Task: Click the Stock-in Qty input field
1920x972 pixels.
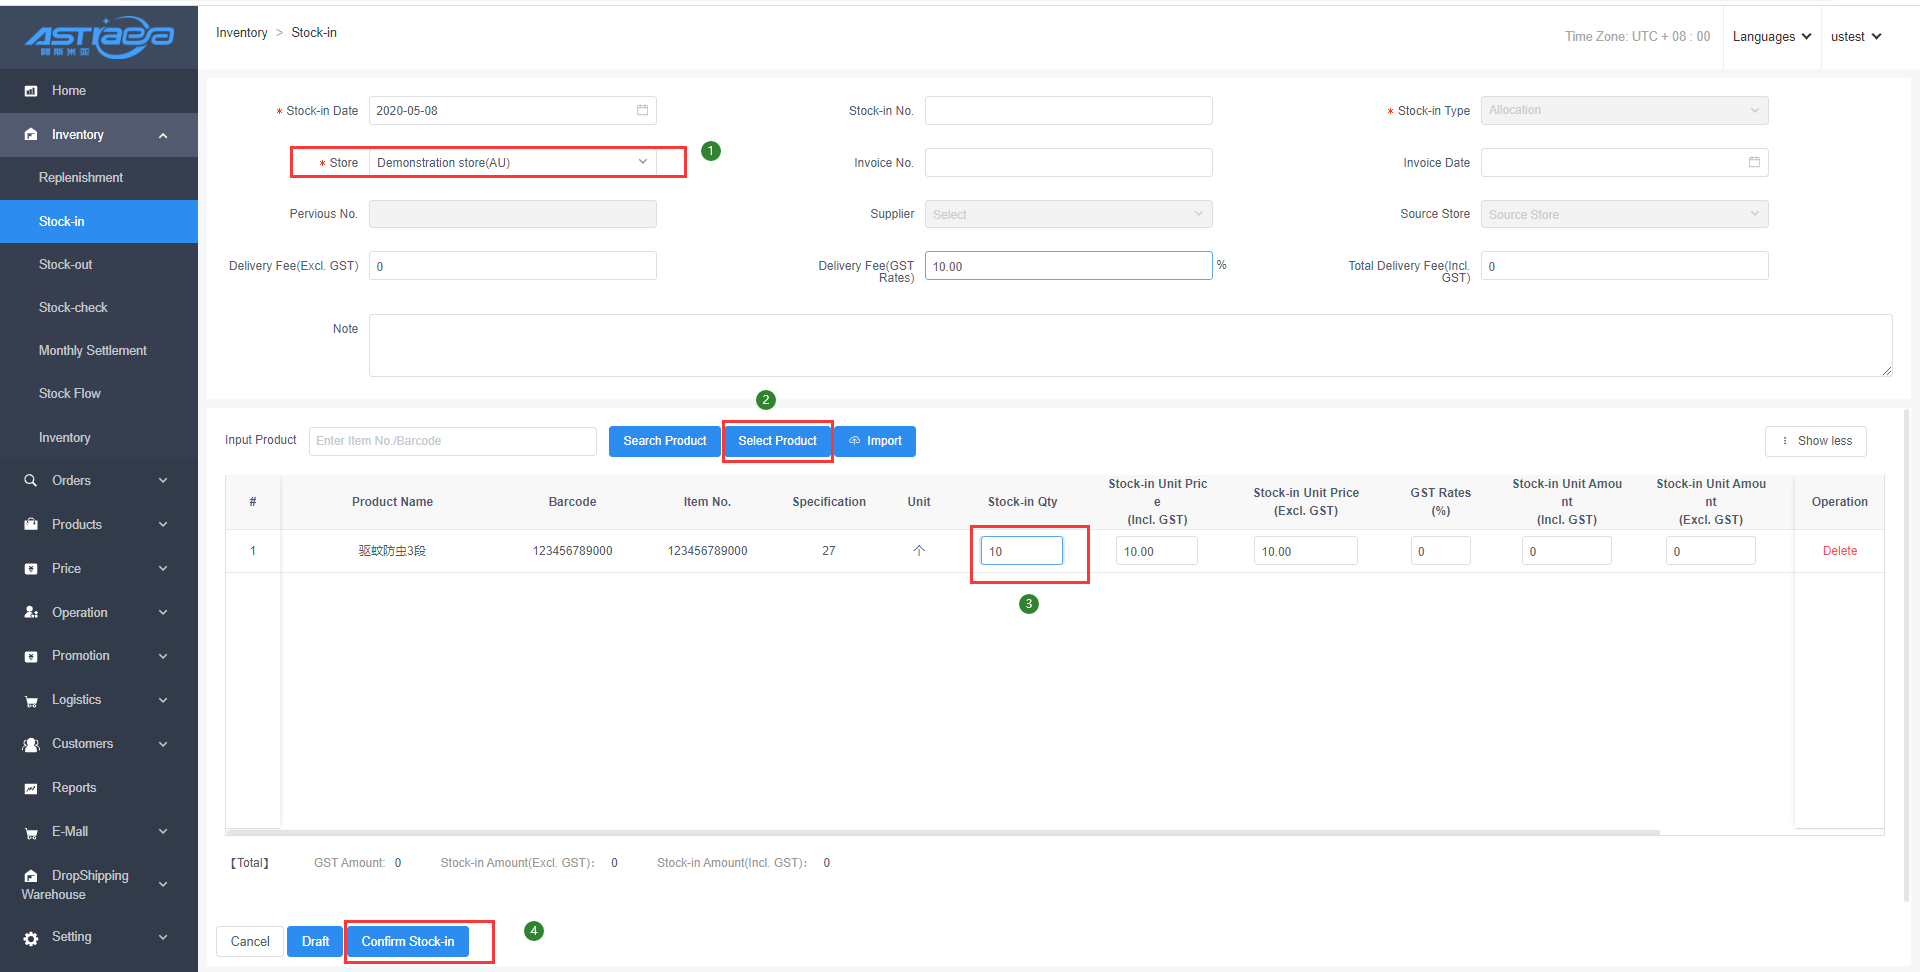Action: (x=1021, y=551)
